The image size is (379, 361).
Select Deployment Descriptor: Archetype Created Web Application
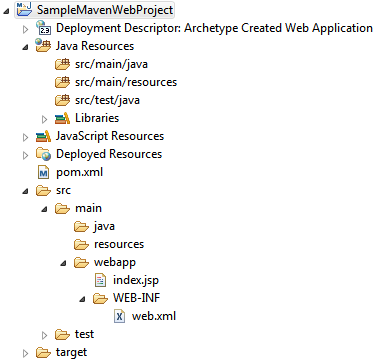[214, 28]
